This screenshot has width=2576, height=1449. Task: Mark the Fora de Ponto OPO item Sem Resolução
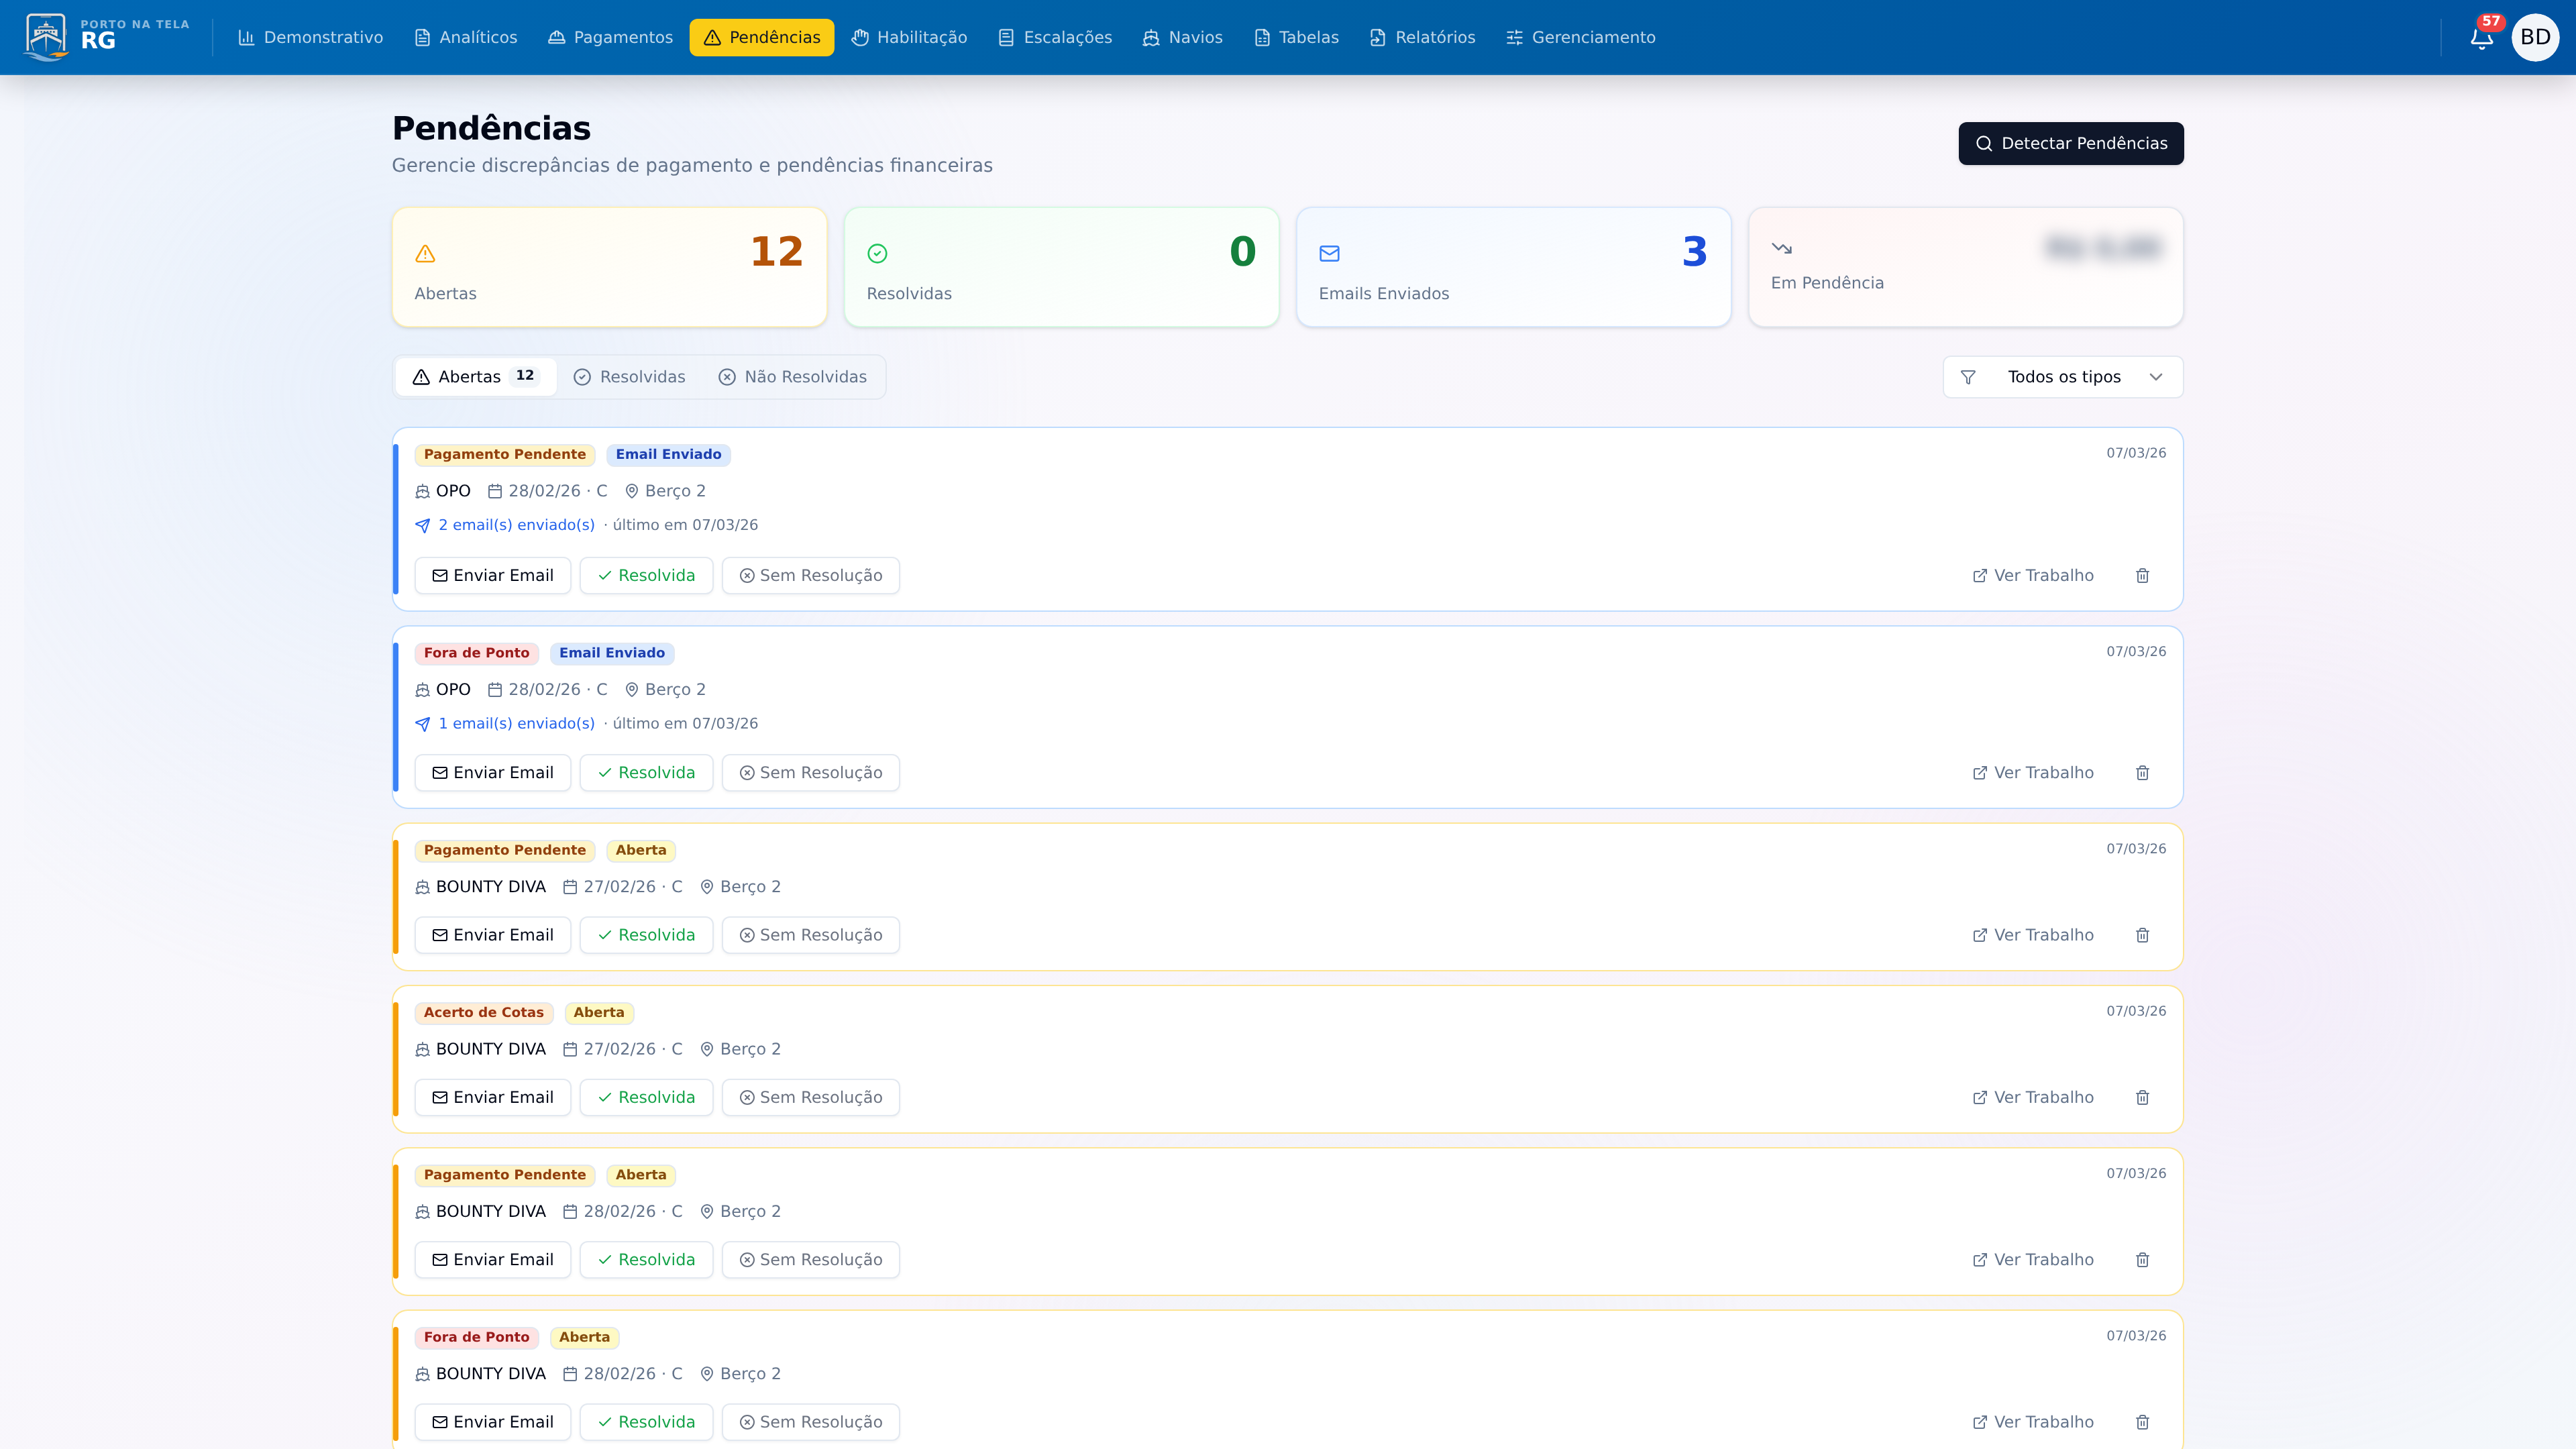(810, 772)
